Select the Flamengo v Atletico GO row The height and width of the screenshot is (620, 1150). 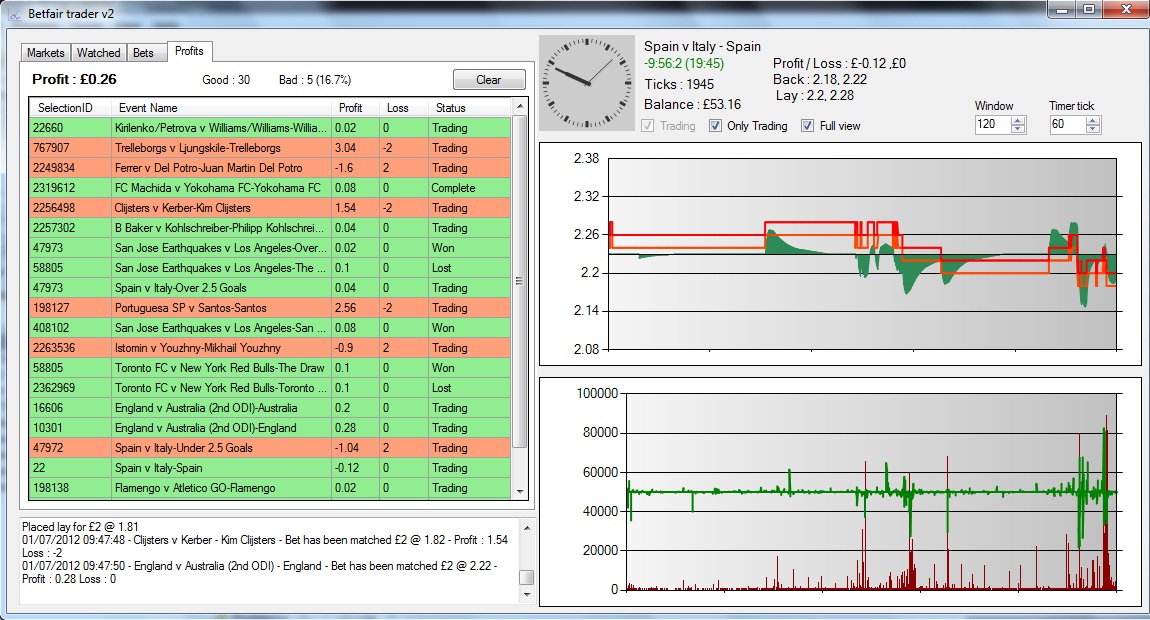(x=270, y=488)
